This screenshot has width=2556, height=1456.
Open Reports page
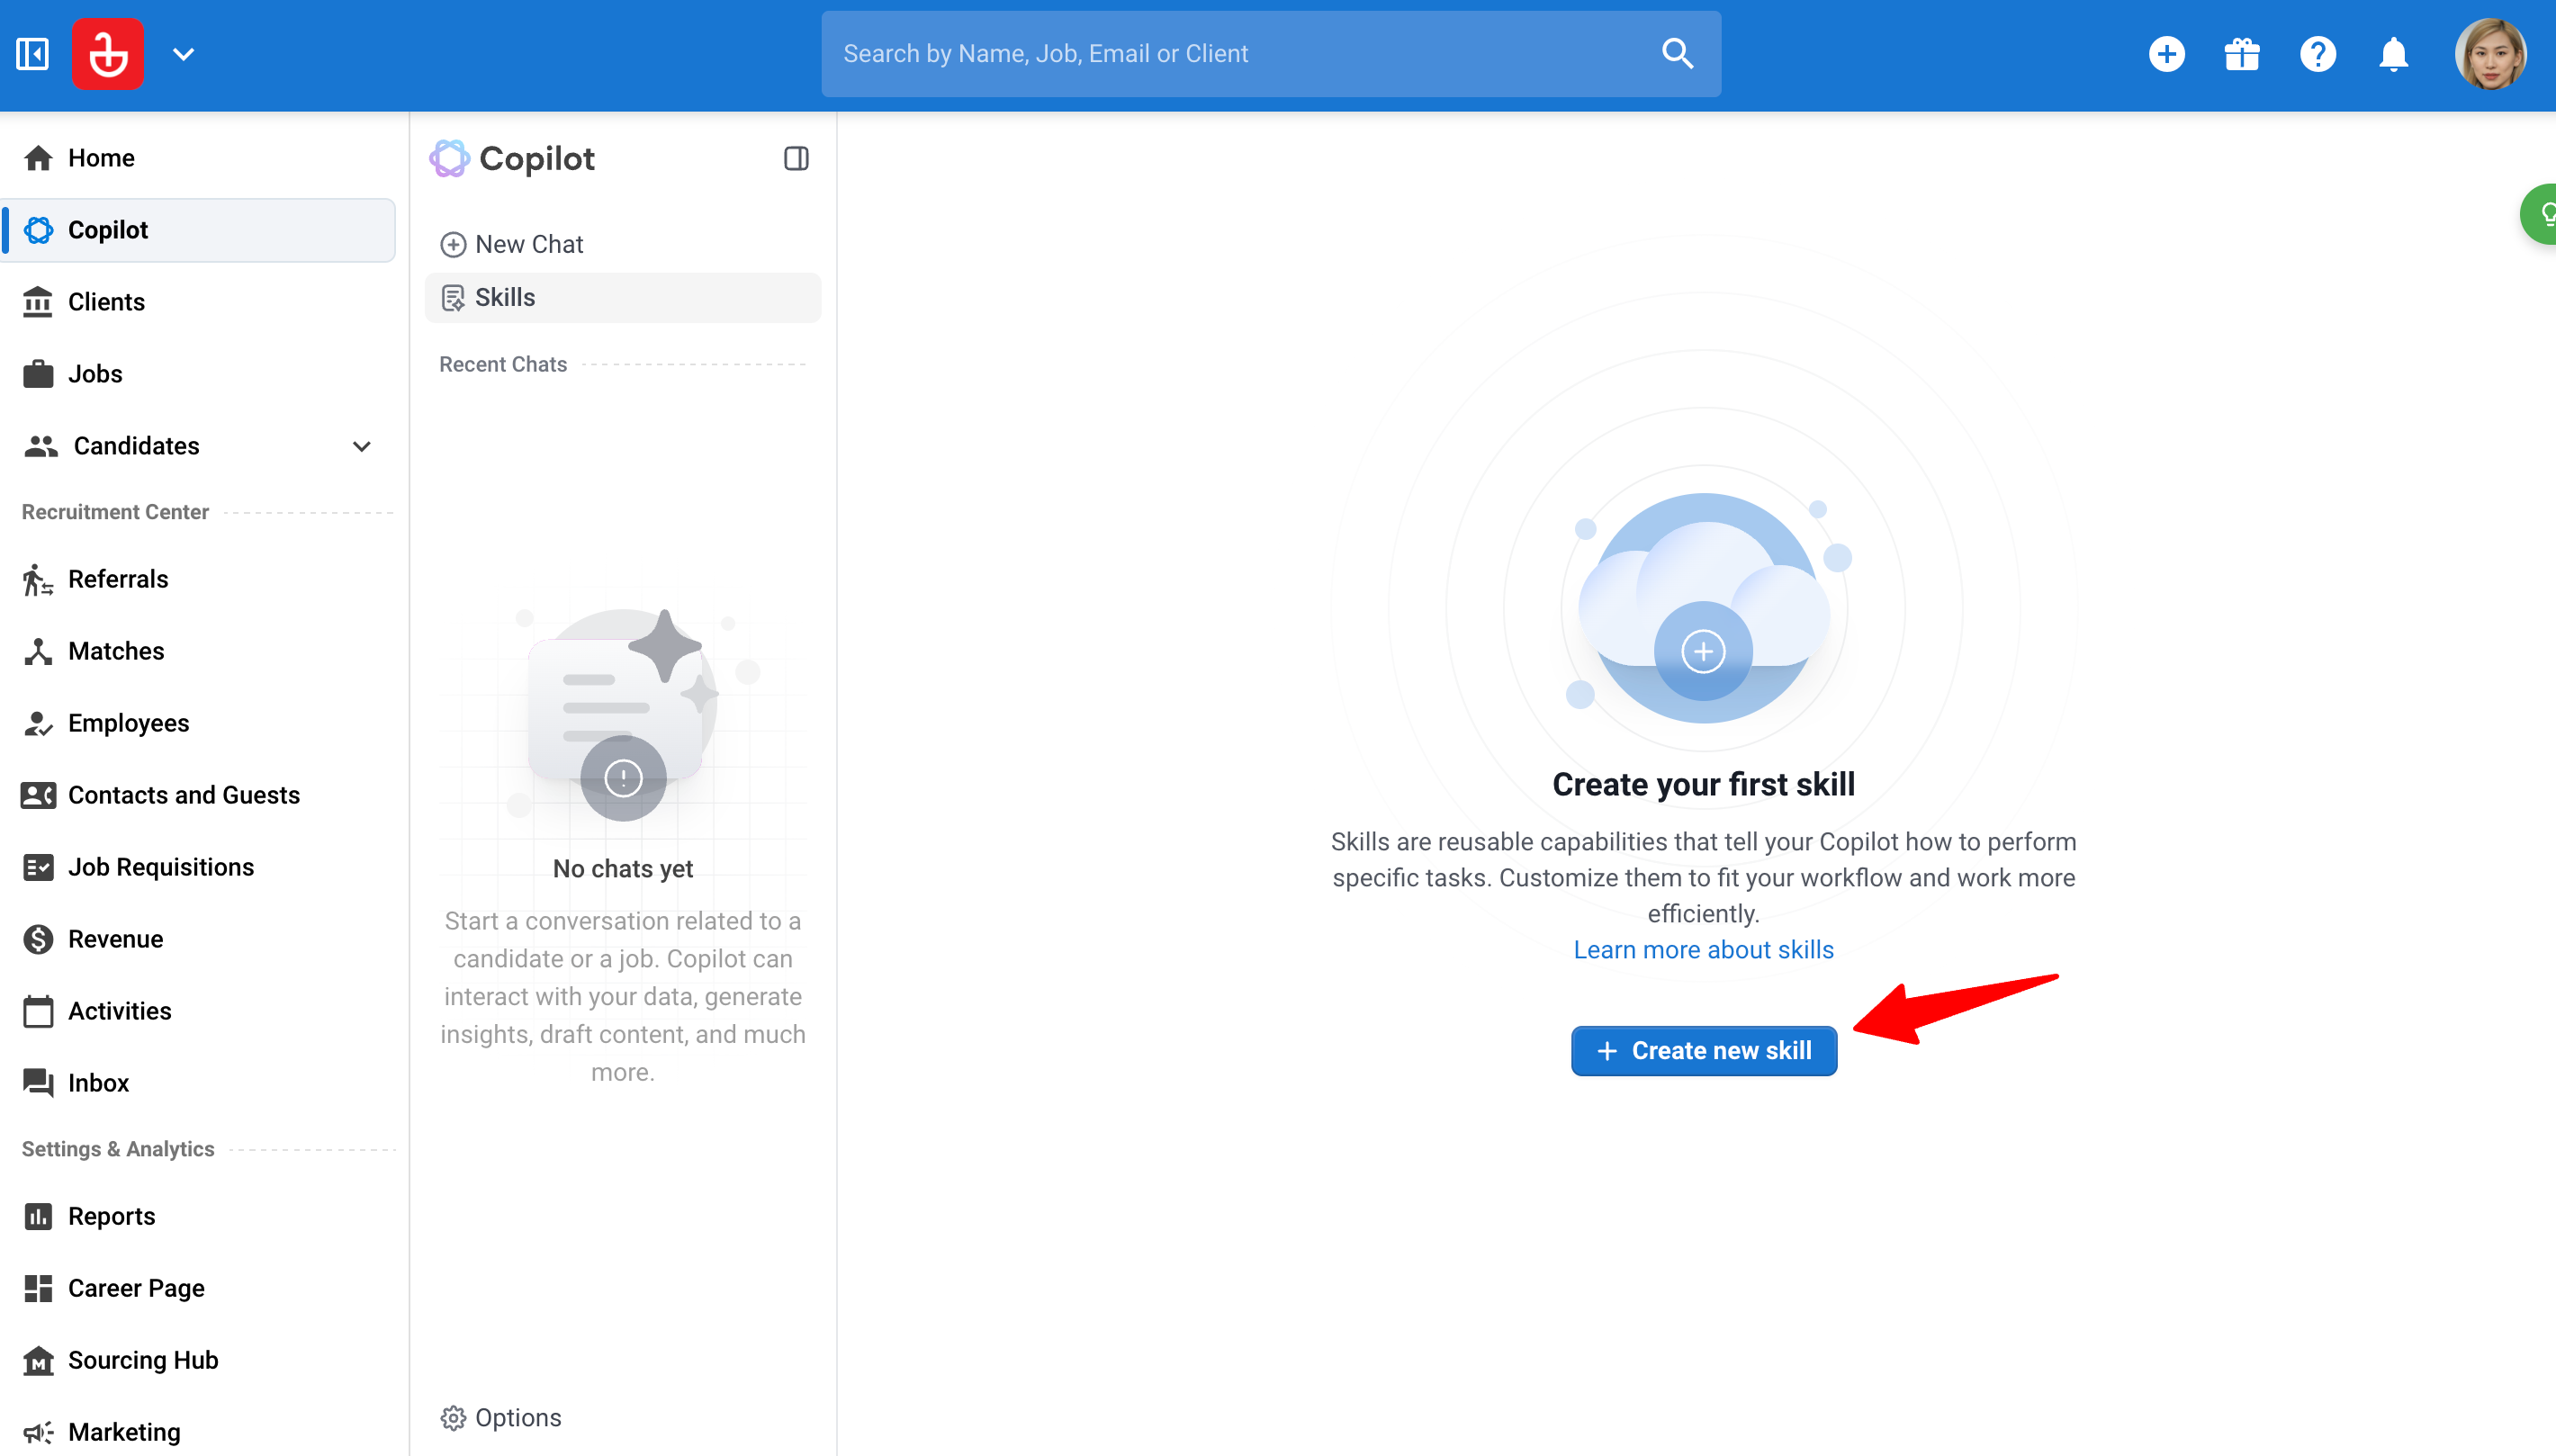pos(200,1216)
